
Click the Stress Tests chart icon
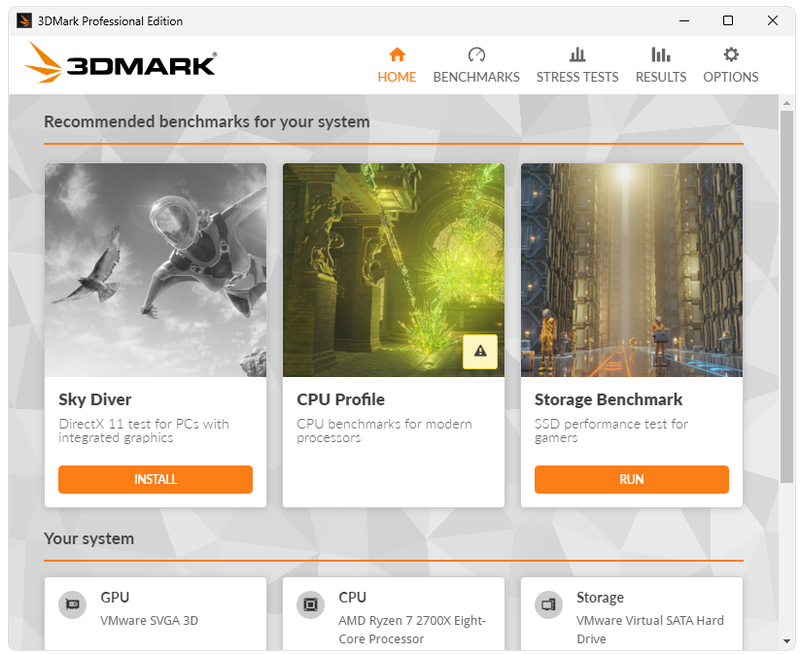577,54
